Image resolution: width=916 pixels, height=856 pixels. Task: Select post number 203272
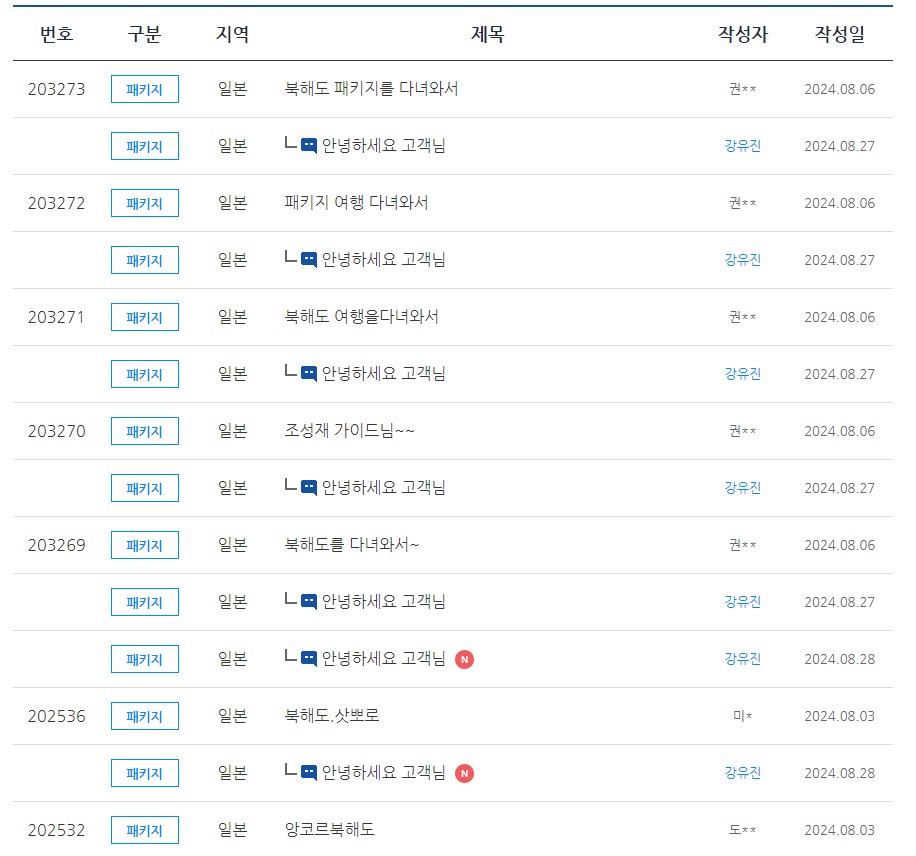tap(57, 203)
